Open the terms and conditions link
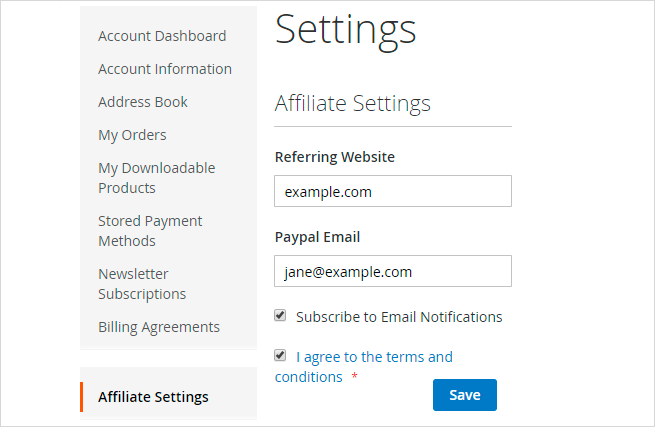Screen dimensions: 655x427 pos(374,357)
